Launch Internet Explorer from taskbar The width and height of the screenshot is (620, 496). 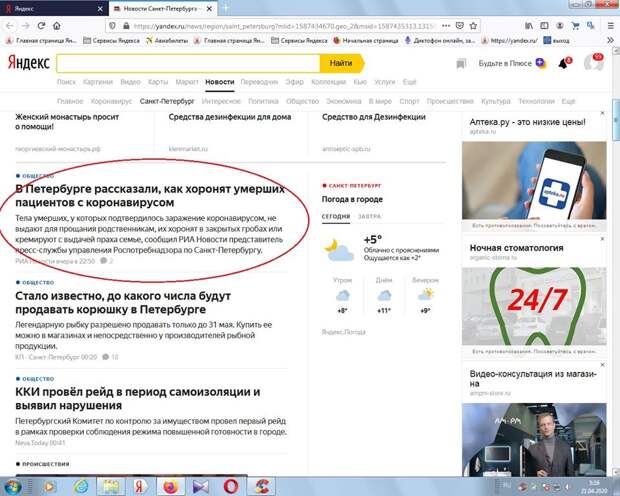click(x=81, y=486)
